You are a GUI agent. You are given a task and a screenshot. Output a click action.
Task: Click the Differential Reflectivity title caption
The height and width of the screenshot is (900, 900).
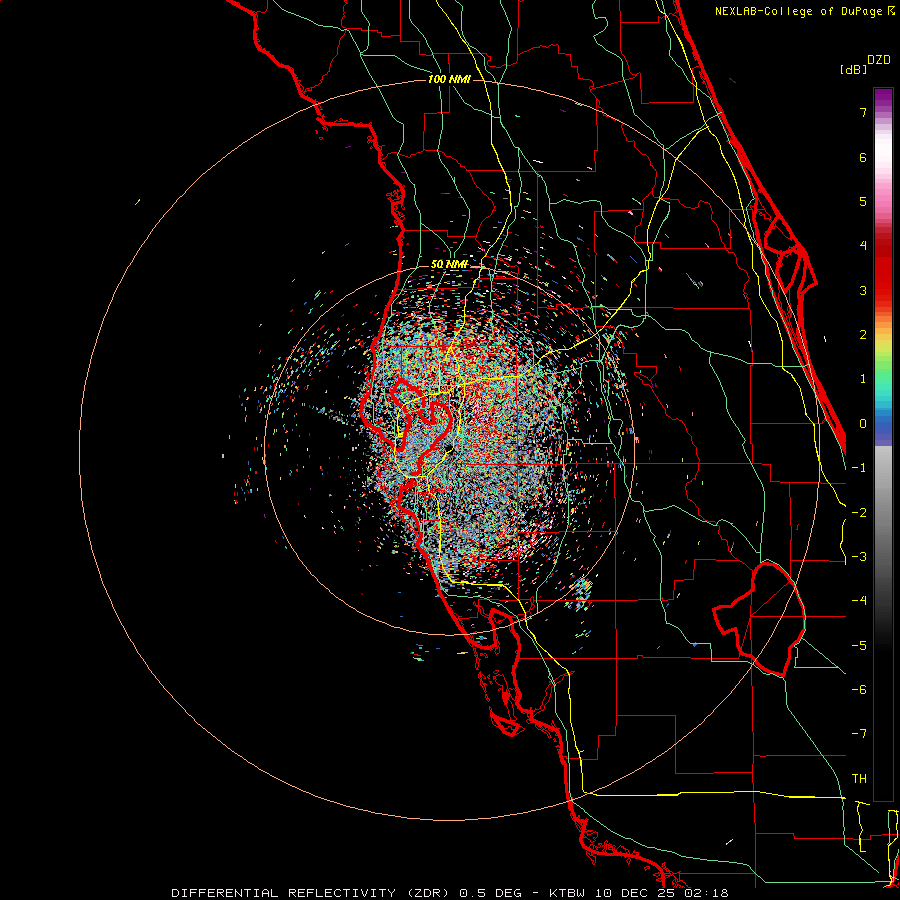coord(449,893)
